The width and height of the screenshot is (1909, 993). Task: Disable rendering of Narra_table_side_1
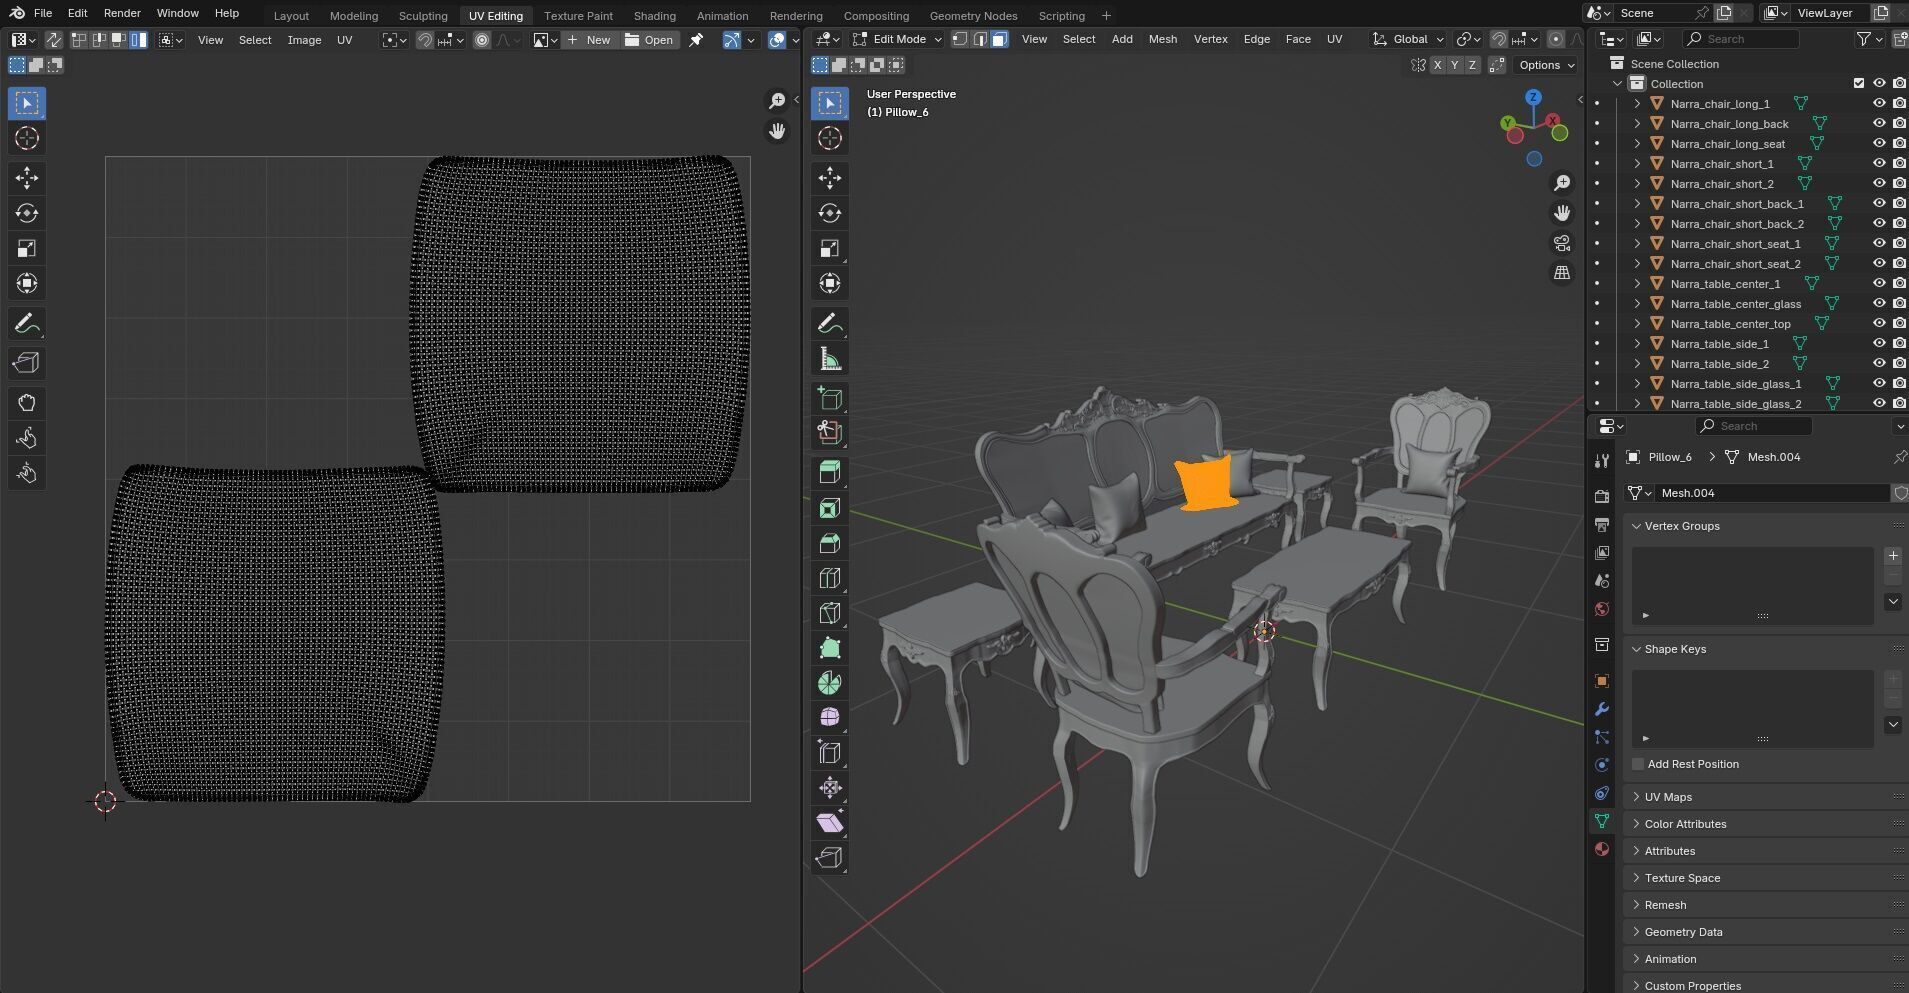(1899, 343)
